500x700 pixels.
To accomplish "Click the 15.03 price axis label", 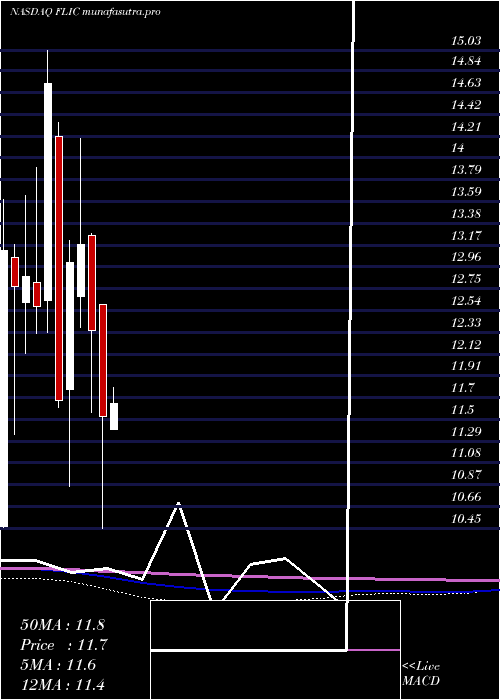I will click(466, 42).
